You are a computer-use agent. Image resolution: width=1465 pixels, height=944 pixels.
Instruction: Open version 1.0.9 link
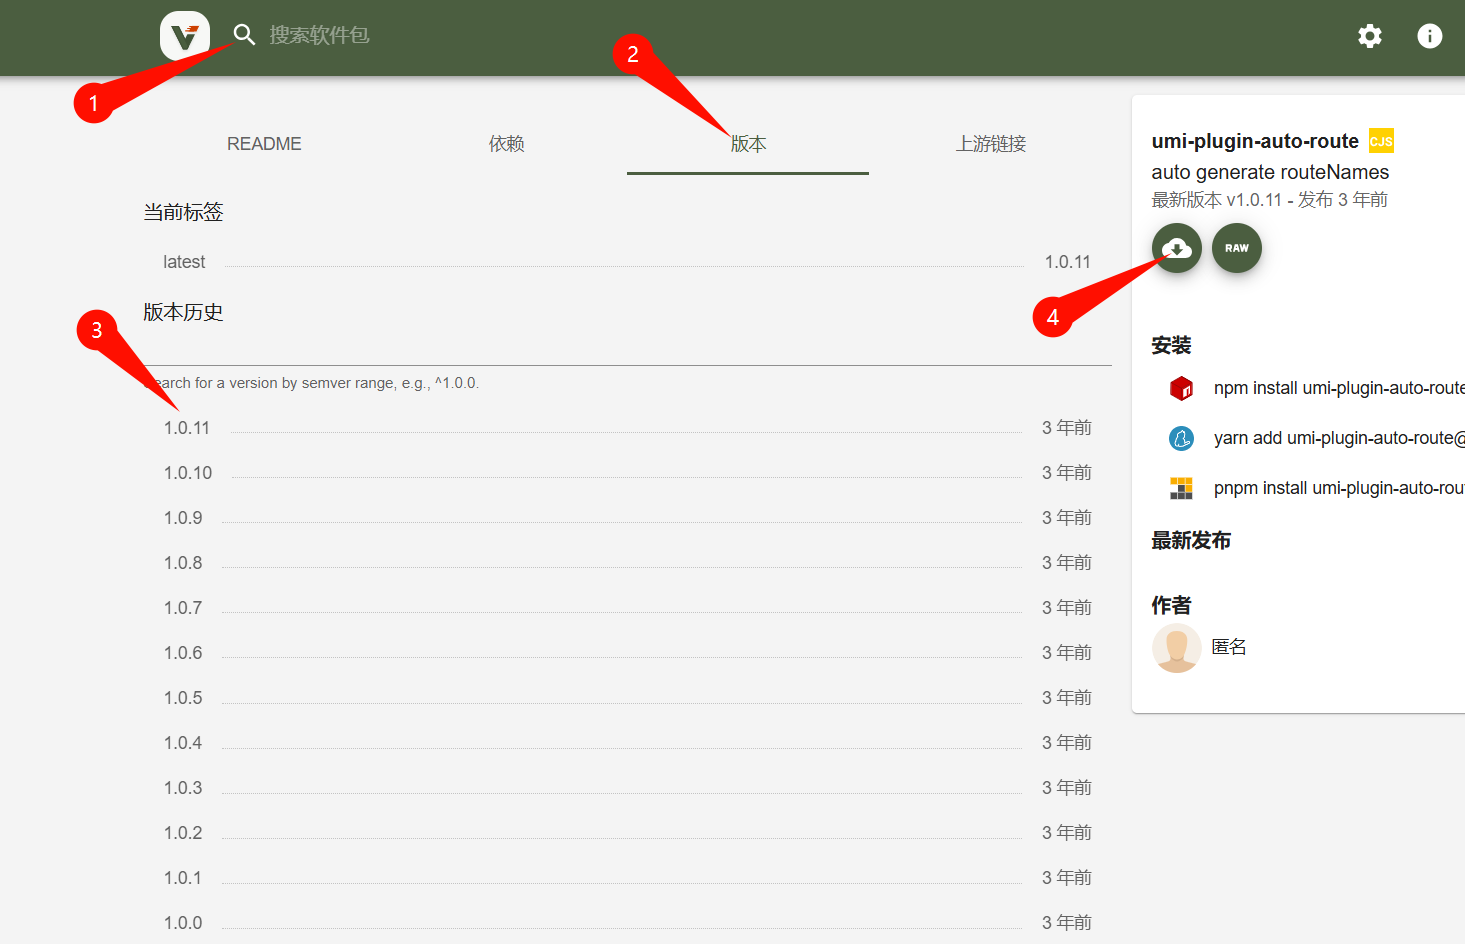[x=183, y=518]
